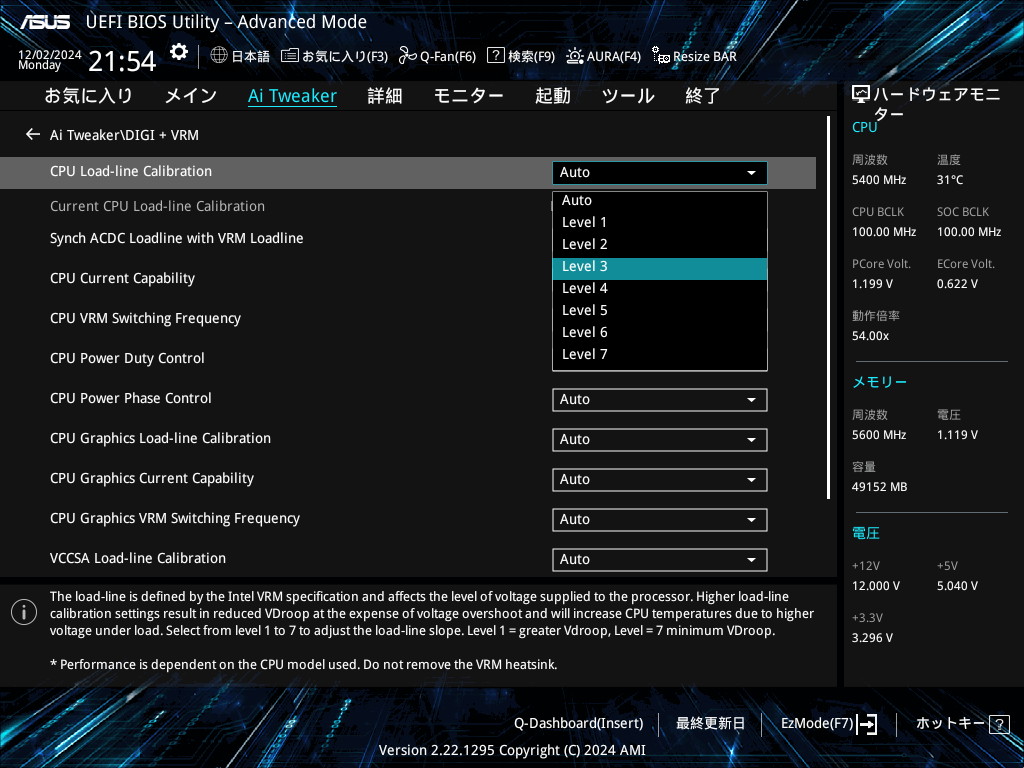This screenshot has height=768, width=1024.
Task: Choose Level 5 in the dropdown list
Action: (x=660, y=310)
